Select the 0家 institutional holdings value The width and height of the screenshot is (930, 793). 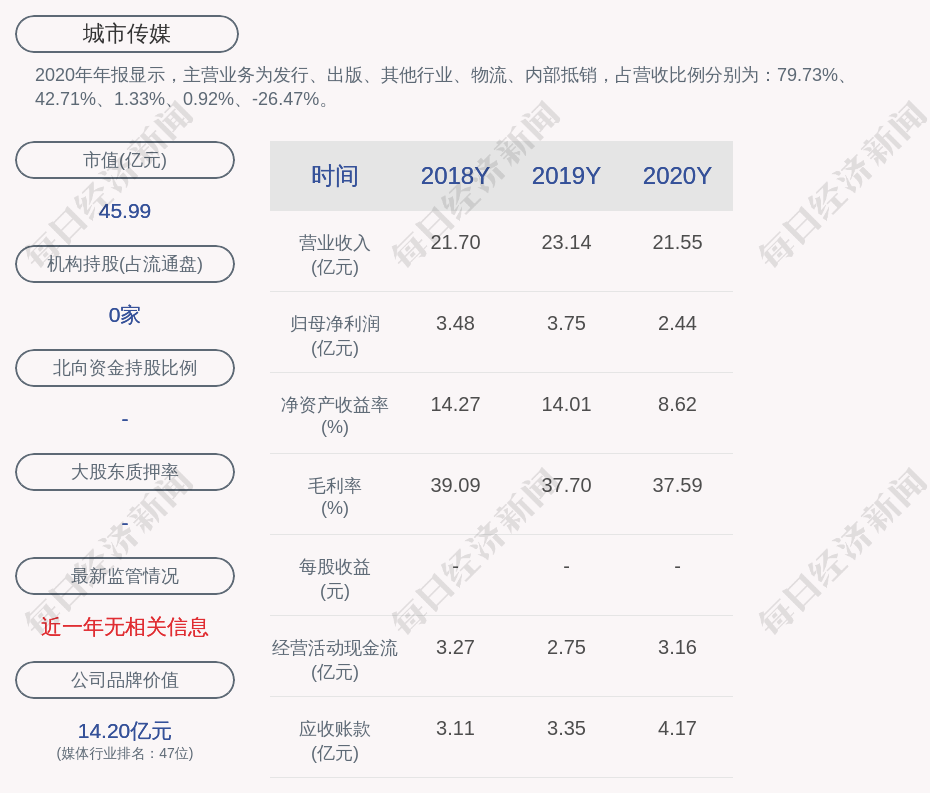(125, 315)
